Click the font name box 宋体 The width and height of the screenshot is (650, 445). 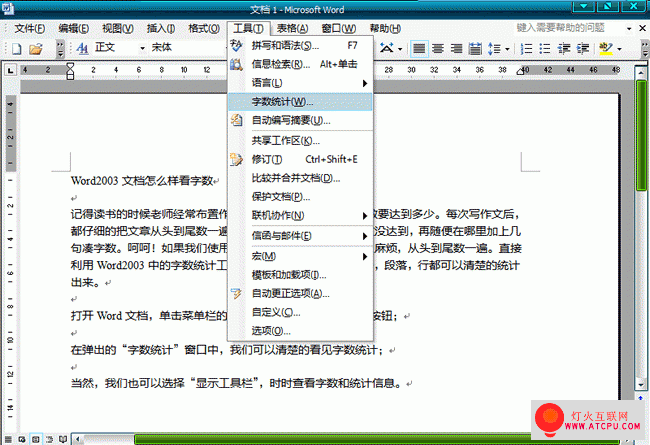click(187, 48)
